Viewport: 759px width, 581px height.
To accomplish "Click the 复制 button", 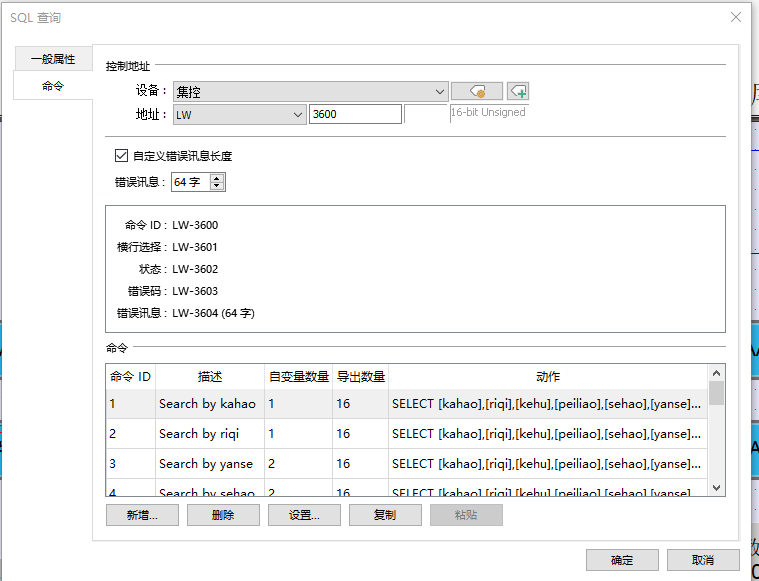I will (x=385, y=515).
